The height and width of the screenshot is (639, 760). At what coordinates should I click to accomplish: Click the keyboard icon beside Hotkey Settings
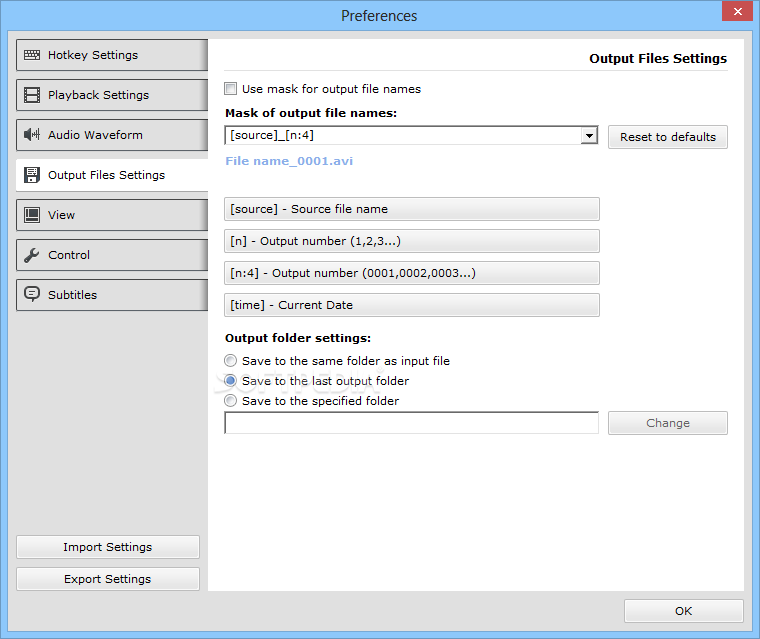tap(32, 55)
